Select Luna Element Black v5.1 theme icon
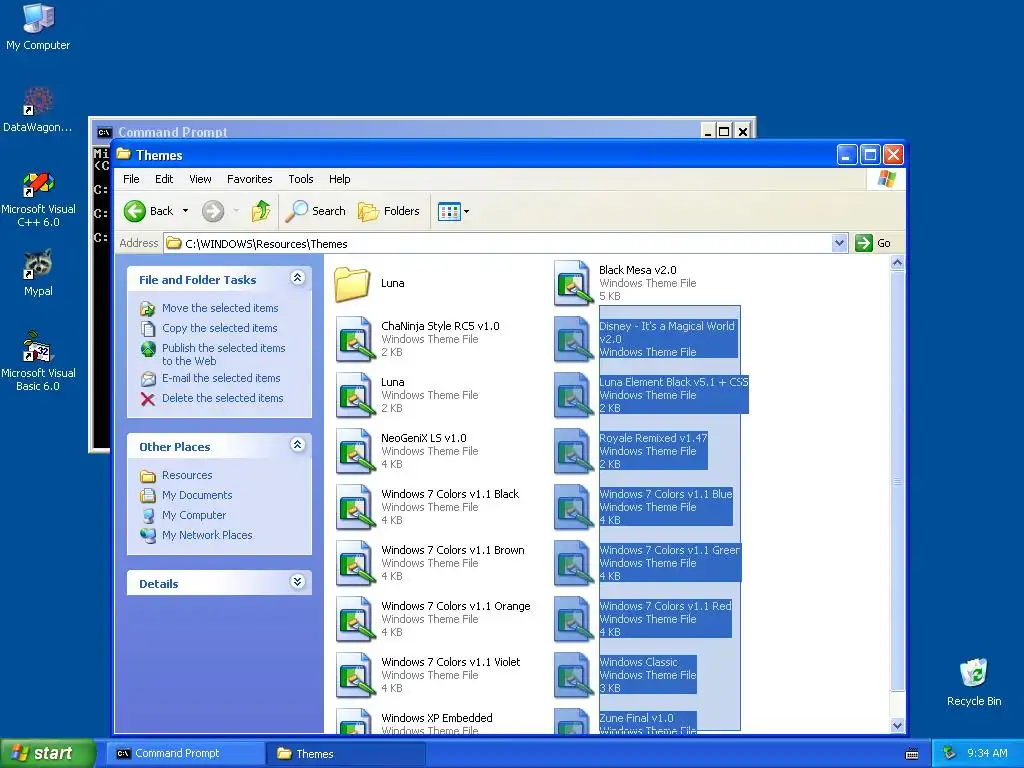This screenshot has height=768, width=1024. 573,395
